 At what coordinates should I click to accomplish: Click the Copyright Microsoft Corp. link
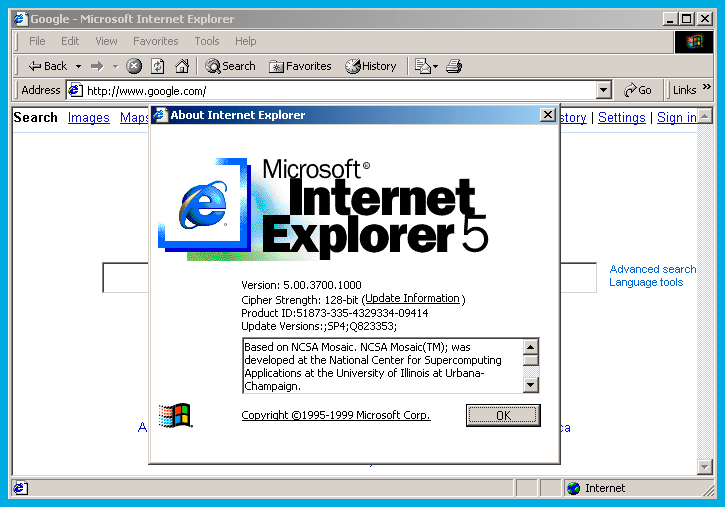pos(336,415)
